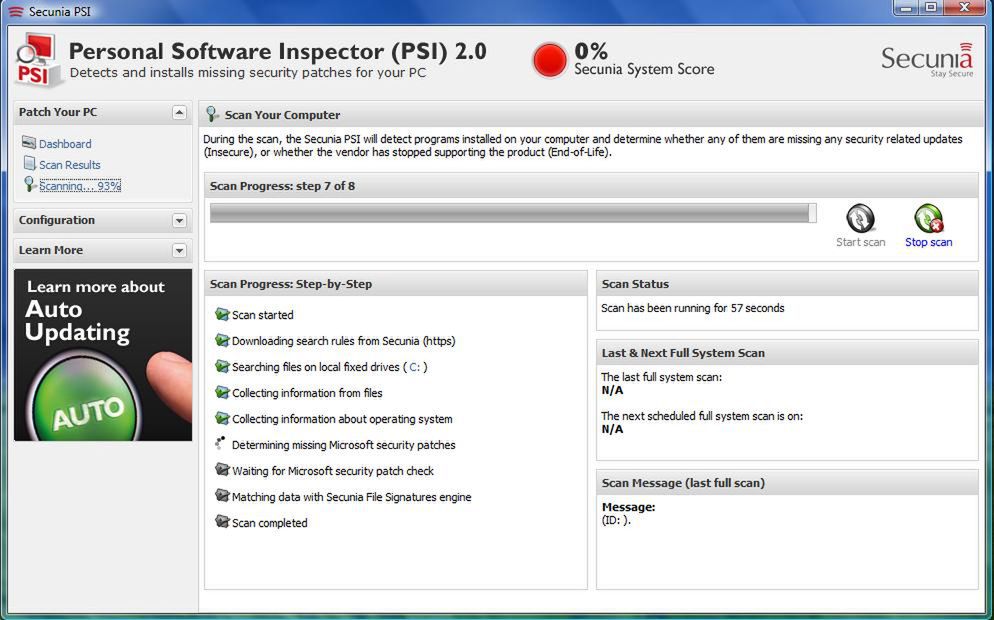The image size is (994, 620).
Task: Click the Stop scan label
Action: click(929, 242)
